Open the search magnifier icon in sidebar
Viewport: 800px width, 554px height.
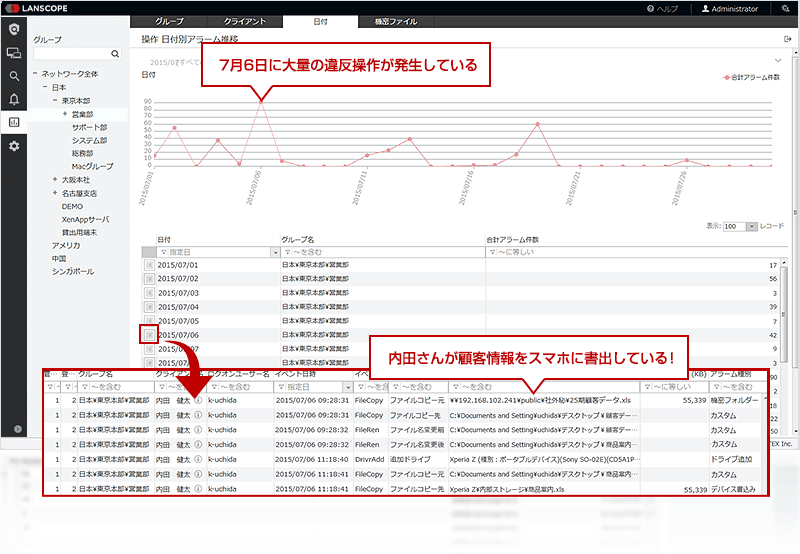(x=14, y=76)
